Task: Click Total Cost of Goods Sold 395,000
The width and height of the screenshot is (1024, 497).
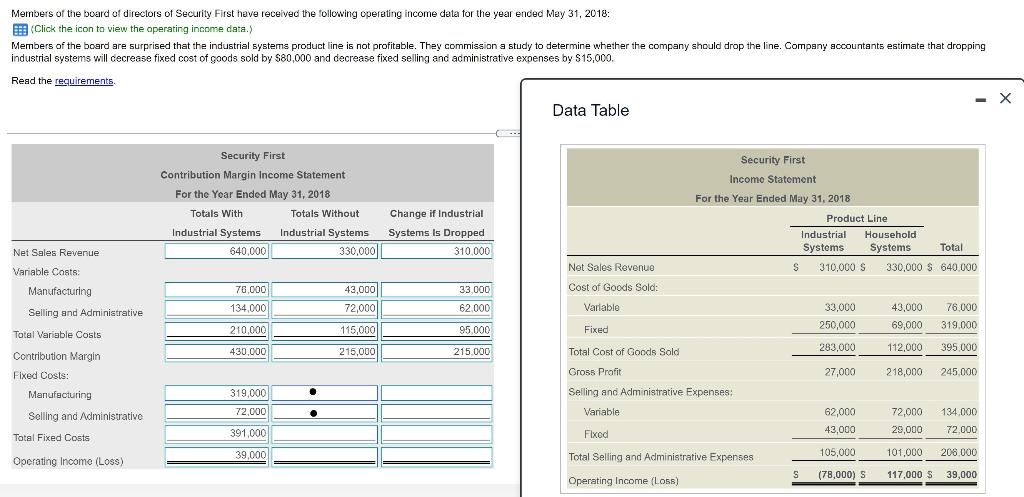Action: click(959, 347)
